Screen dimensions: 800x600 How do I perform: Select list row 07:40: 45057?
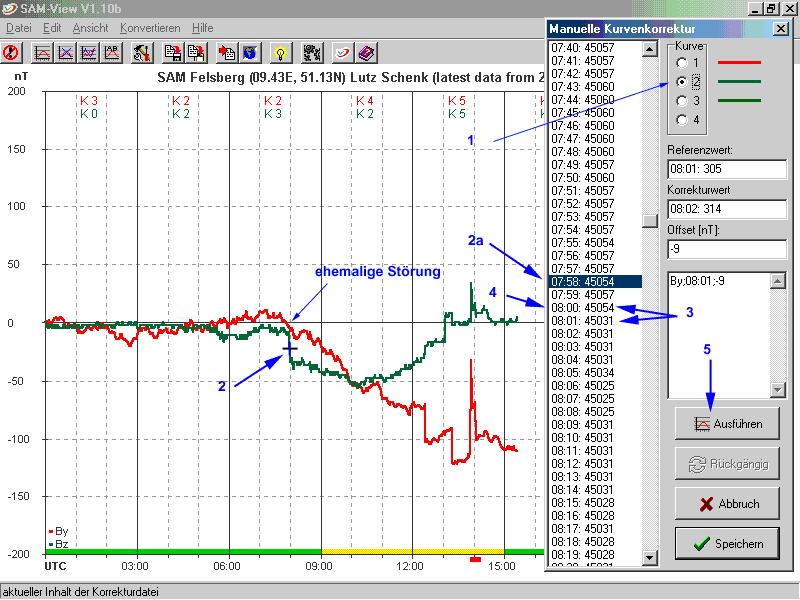[595, 47]
